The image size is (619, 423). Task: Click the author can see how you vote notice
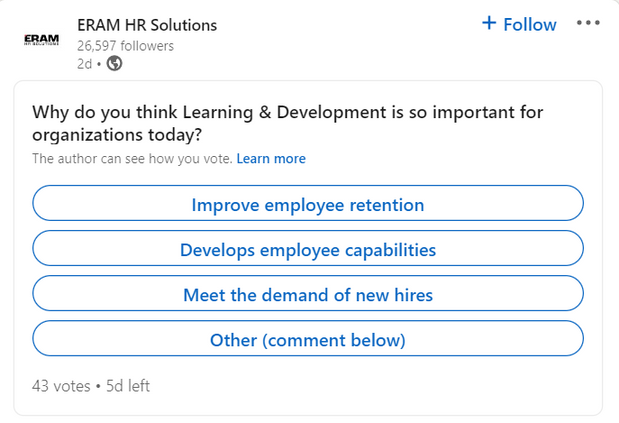(132, 159)
